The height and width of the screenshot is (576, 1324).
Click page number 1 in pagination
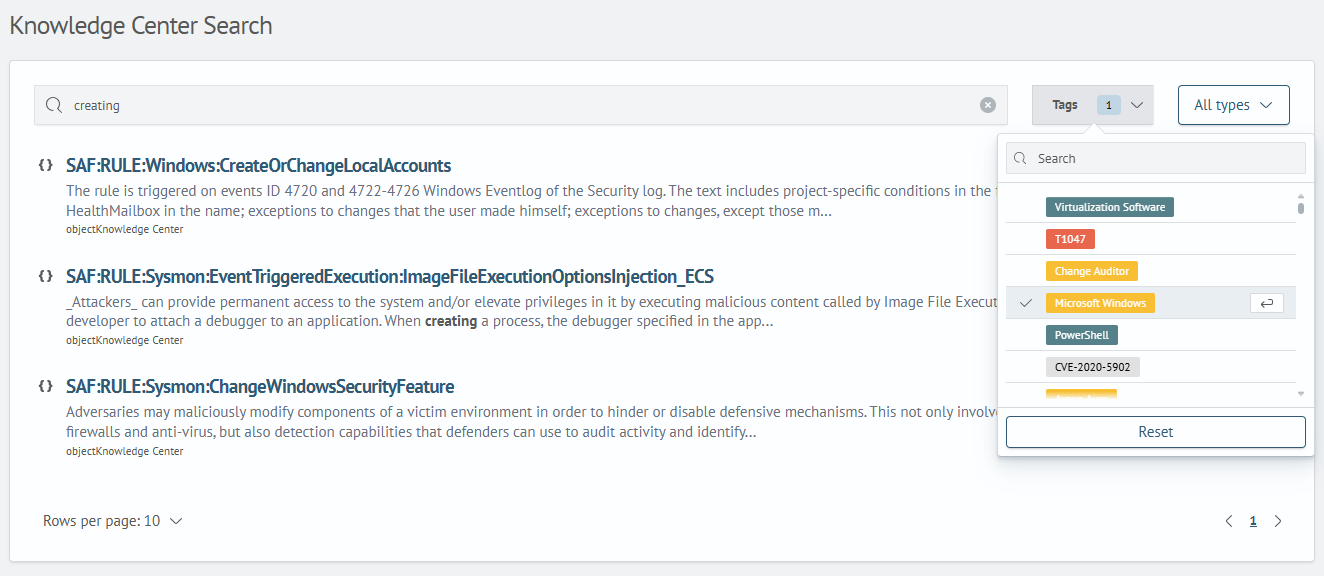[1253, 521]
